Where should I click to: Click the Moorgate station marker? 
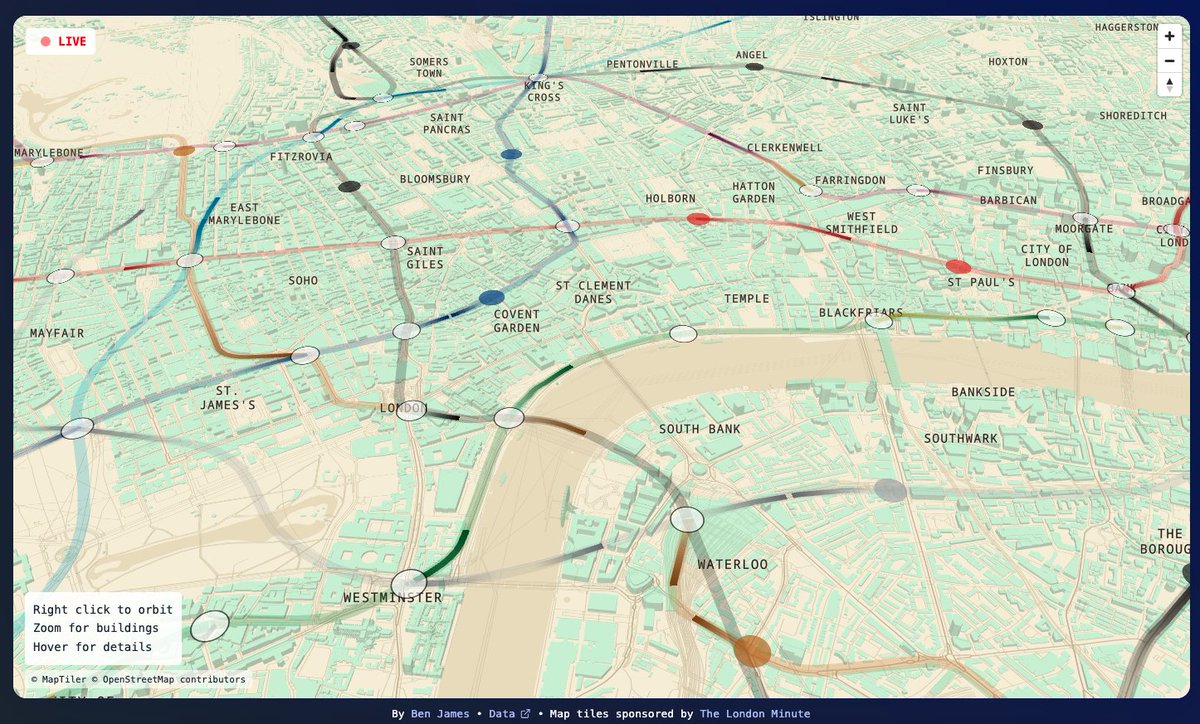coord(1085,218)
